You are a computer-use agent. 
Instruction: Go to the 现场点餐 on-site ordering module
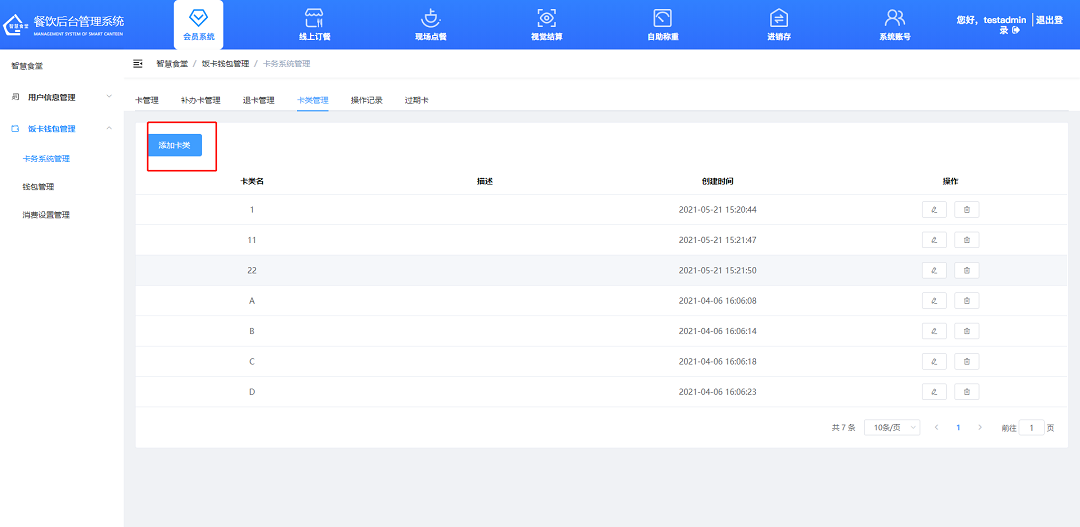(x=430, y=24)
